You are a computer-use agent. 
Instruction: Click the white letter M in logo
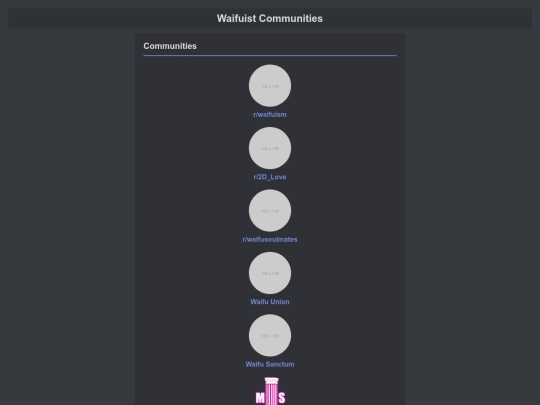260,398
